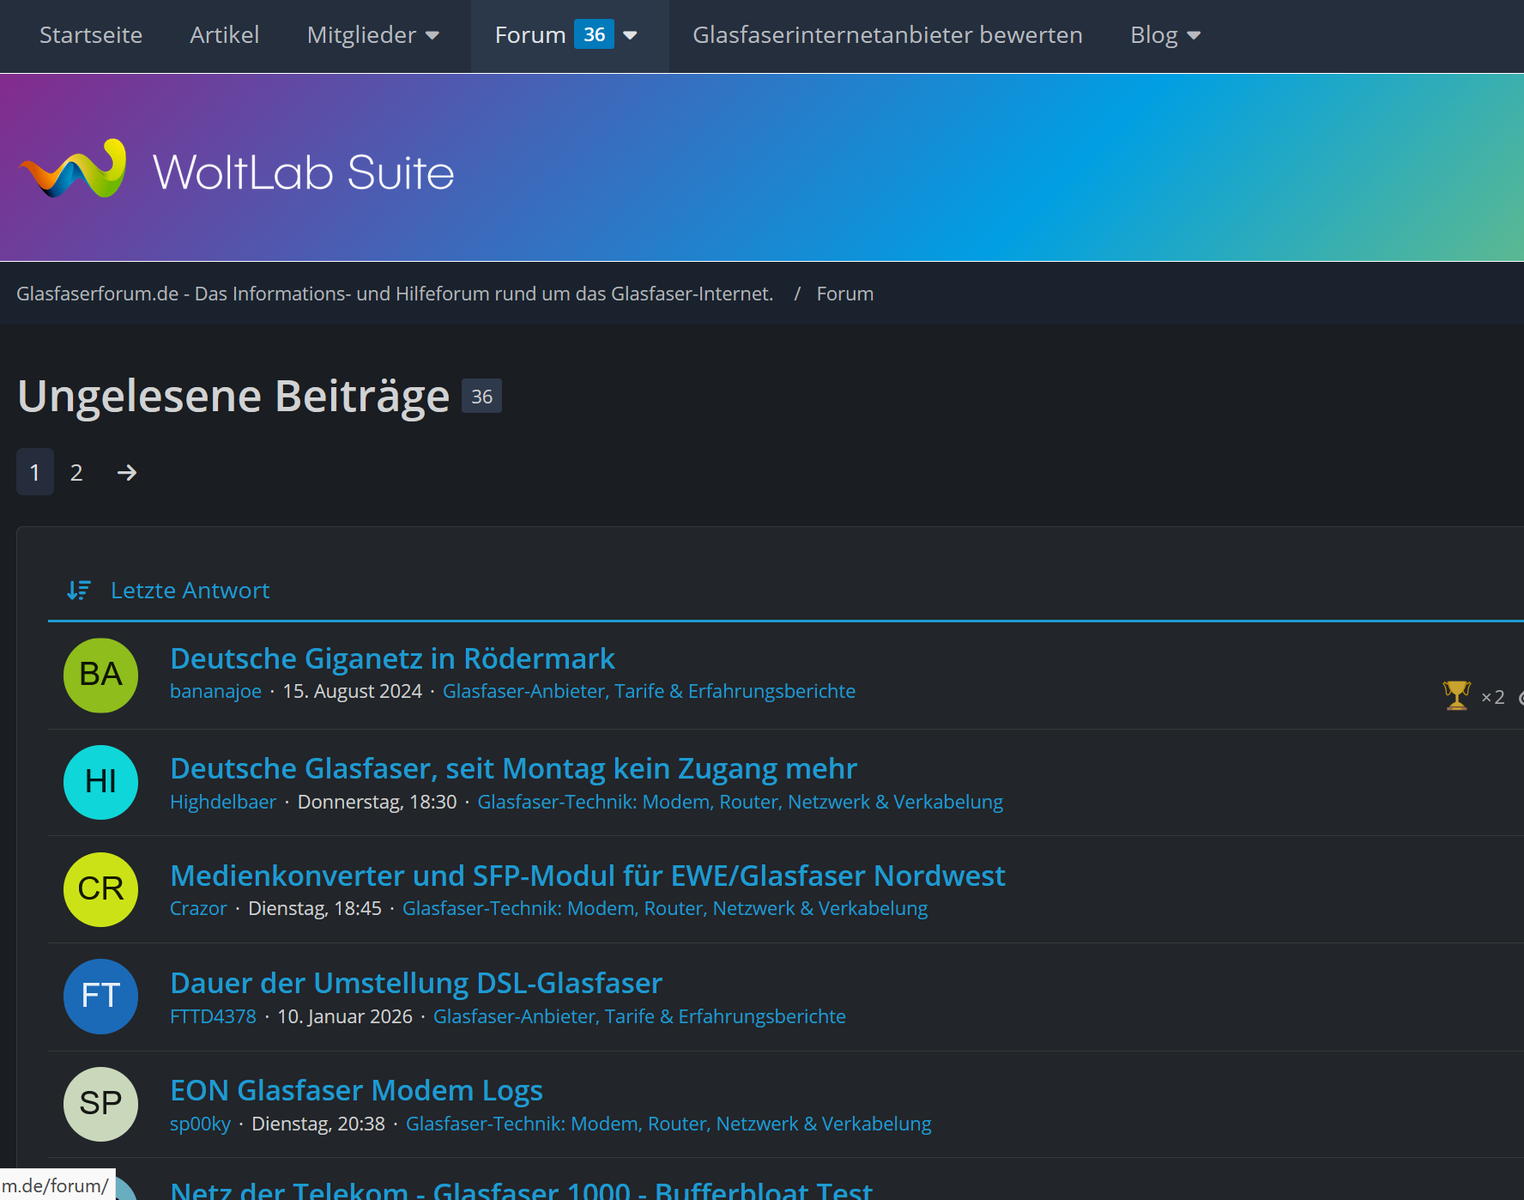Open the Startseite menu item
Image resolution: width=1524 pixels, height=1200 pixels.
click(91, 35)
